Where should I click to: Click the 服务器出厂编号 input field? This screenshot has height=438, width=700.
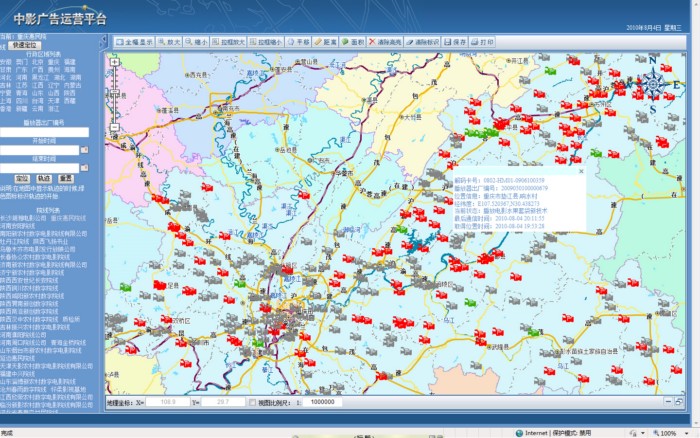pyautogui.click(x=44, y=132)
